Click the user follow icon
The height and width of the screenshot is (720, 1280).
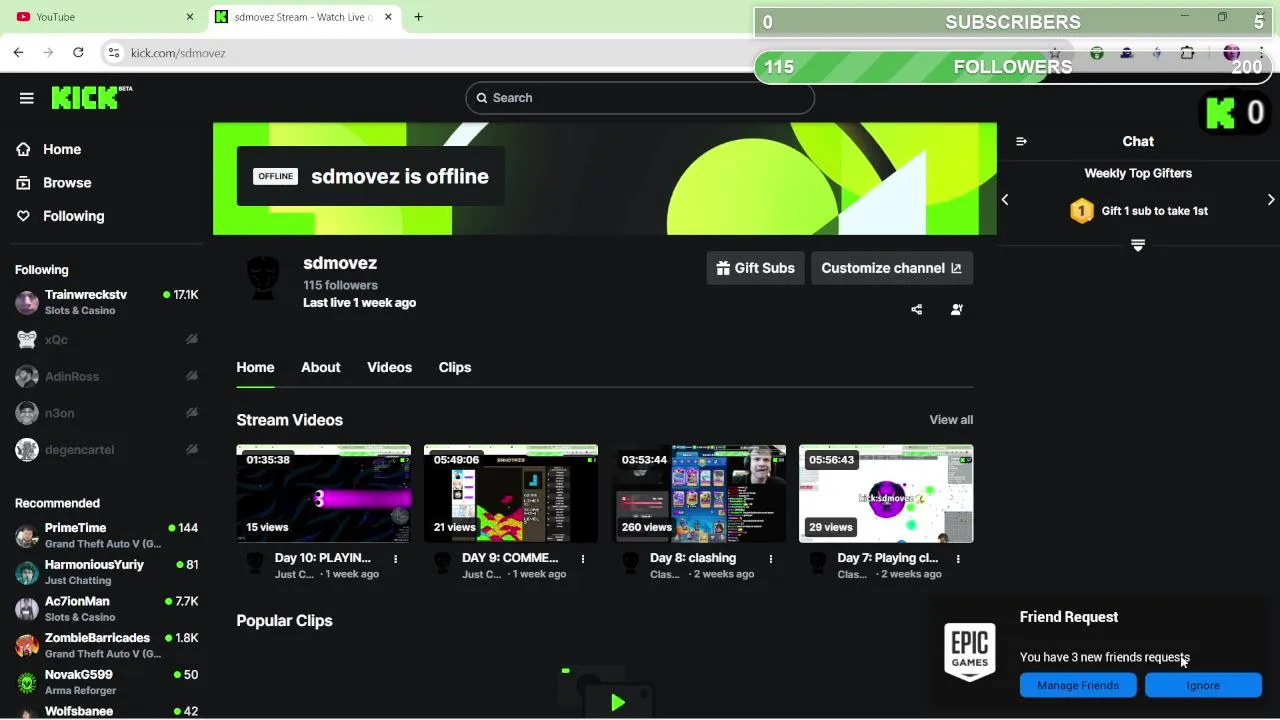pos(956,310)
